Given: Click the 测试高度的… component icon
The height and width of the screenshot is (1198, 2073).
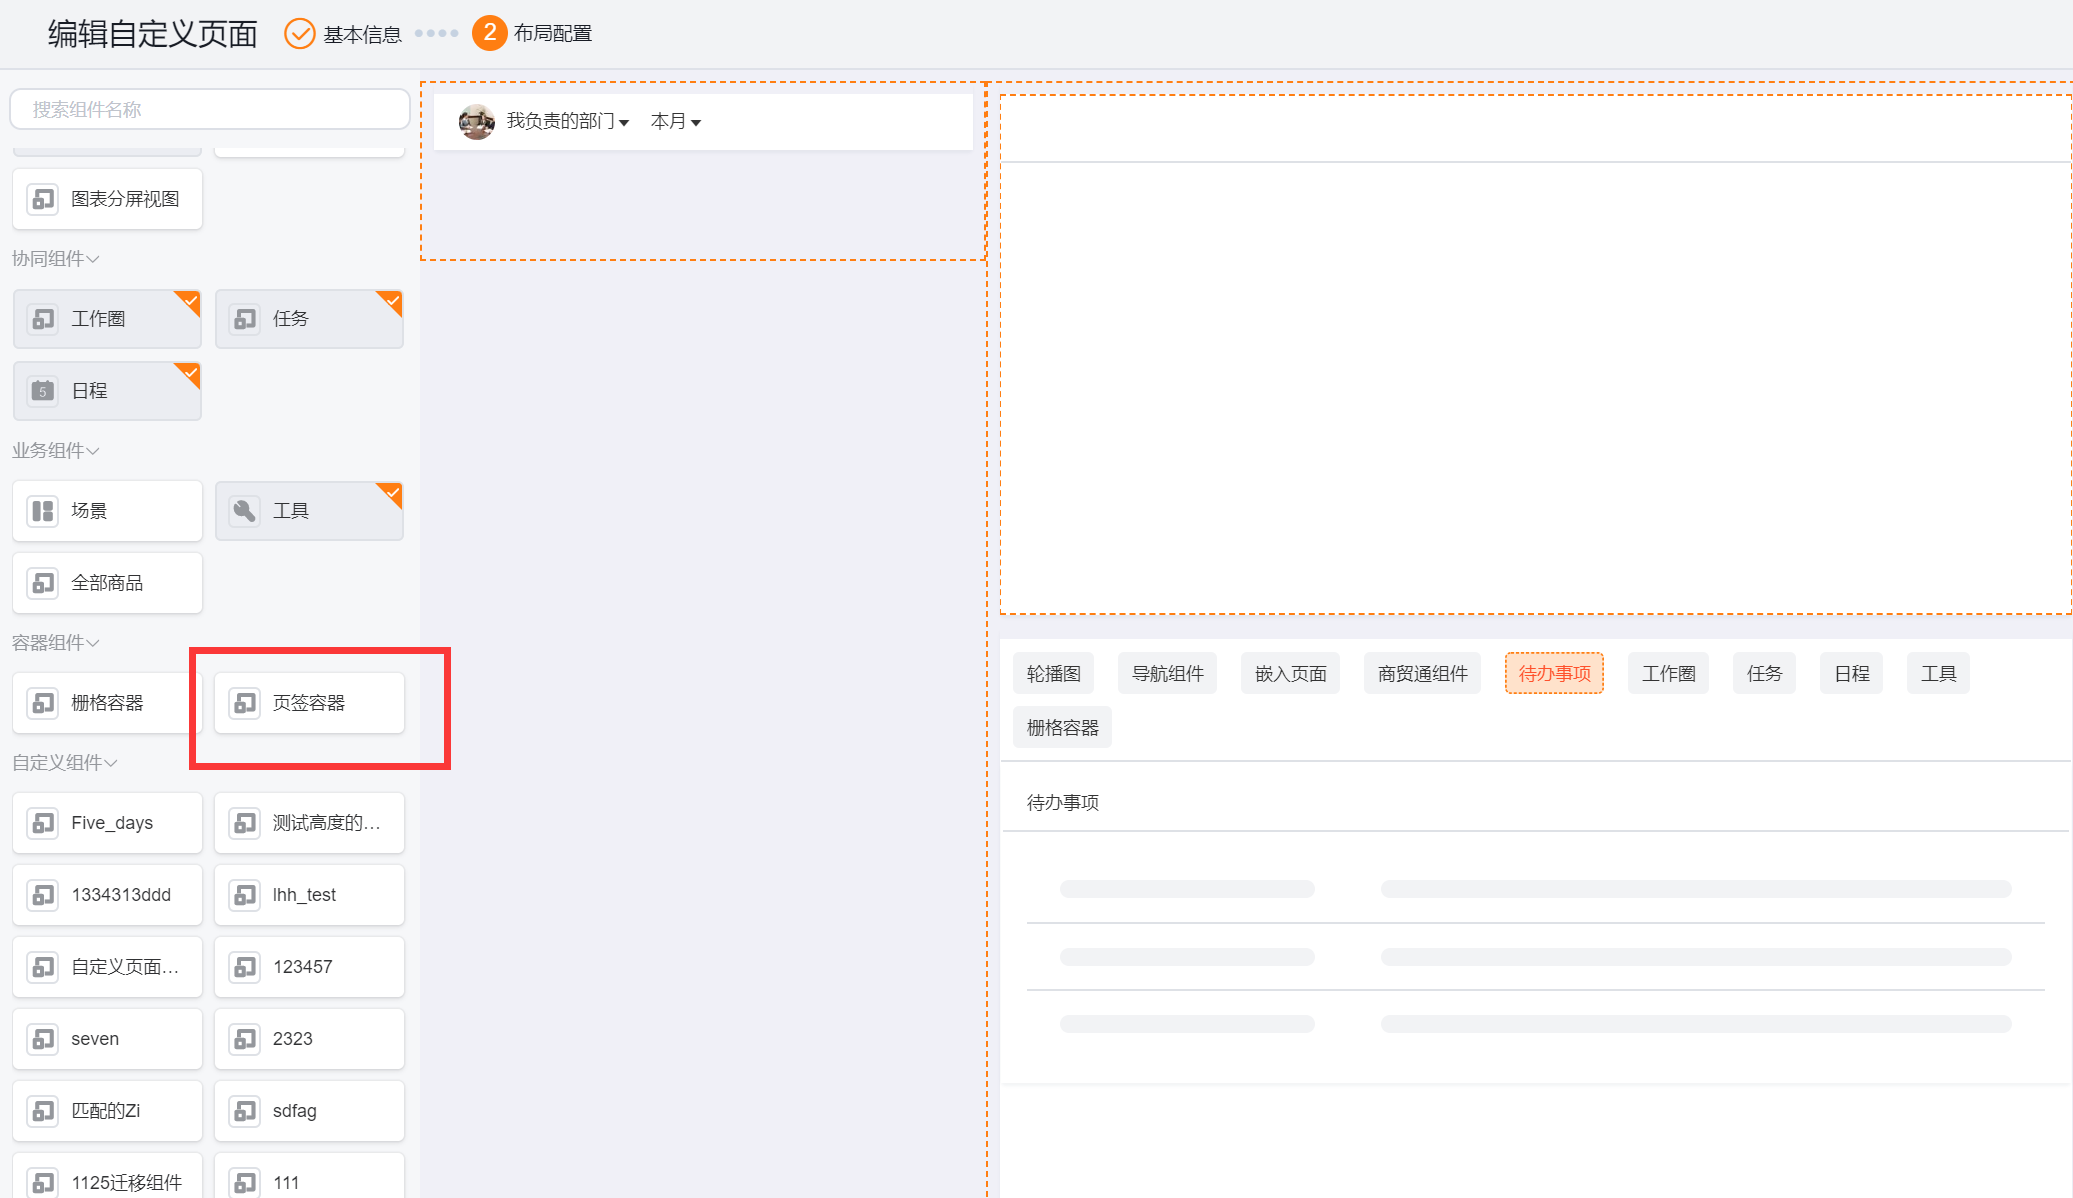Looking at the screenshot, I should [x=244, y=823].
